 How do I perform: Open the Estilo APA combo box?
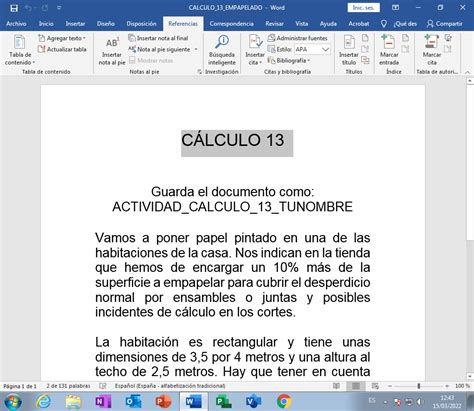[312, 49]
